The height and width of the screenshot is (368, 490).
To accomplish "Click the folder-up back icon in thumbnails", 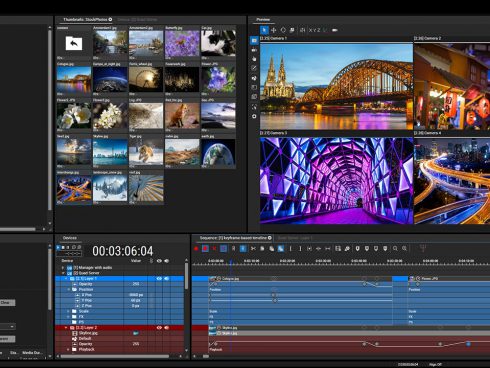I will pyautogui.click(x=74, y=43).
